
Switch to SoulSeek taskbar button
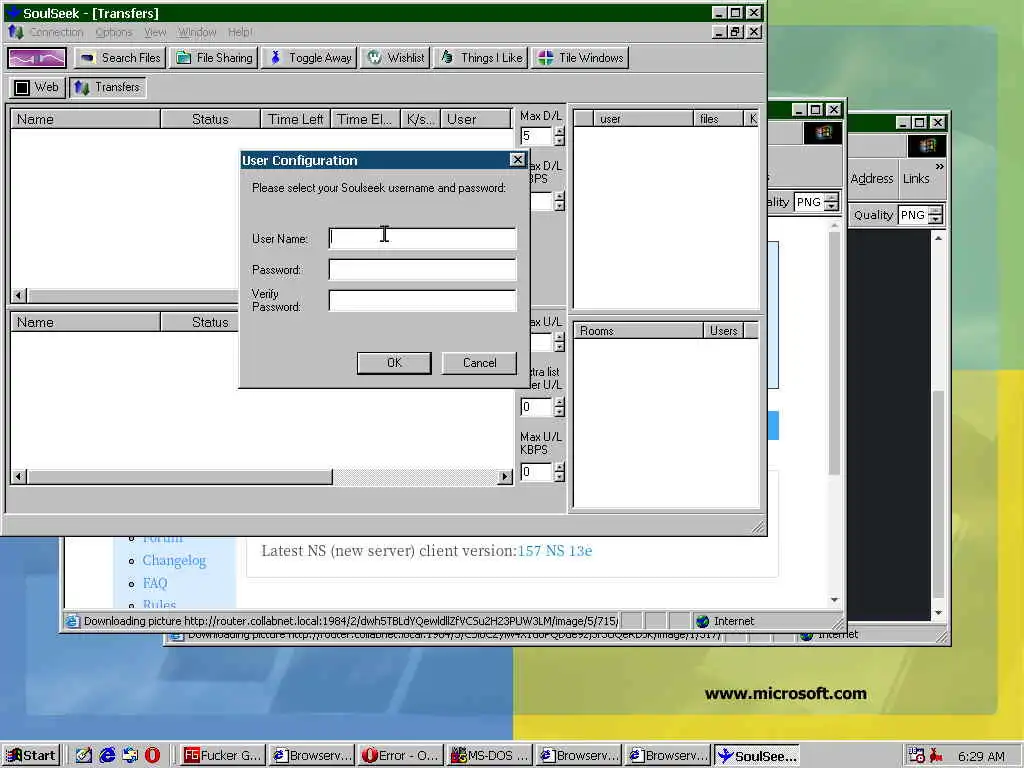coord(757,756)
